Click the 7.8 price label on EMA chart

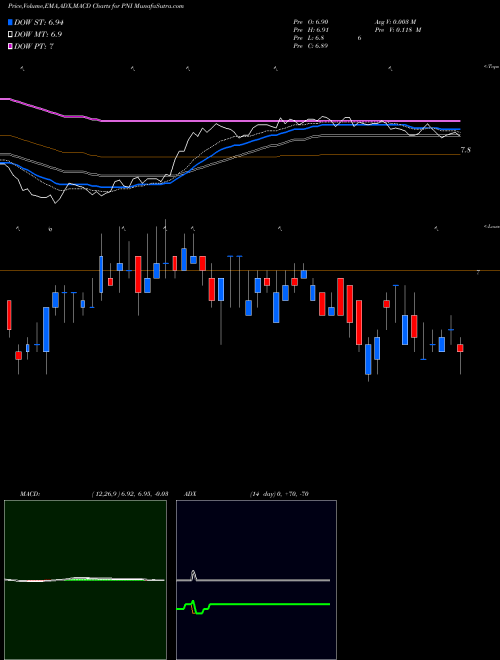point(465,150)
